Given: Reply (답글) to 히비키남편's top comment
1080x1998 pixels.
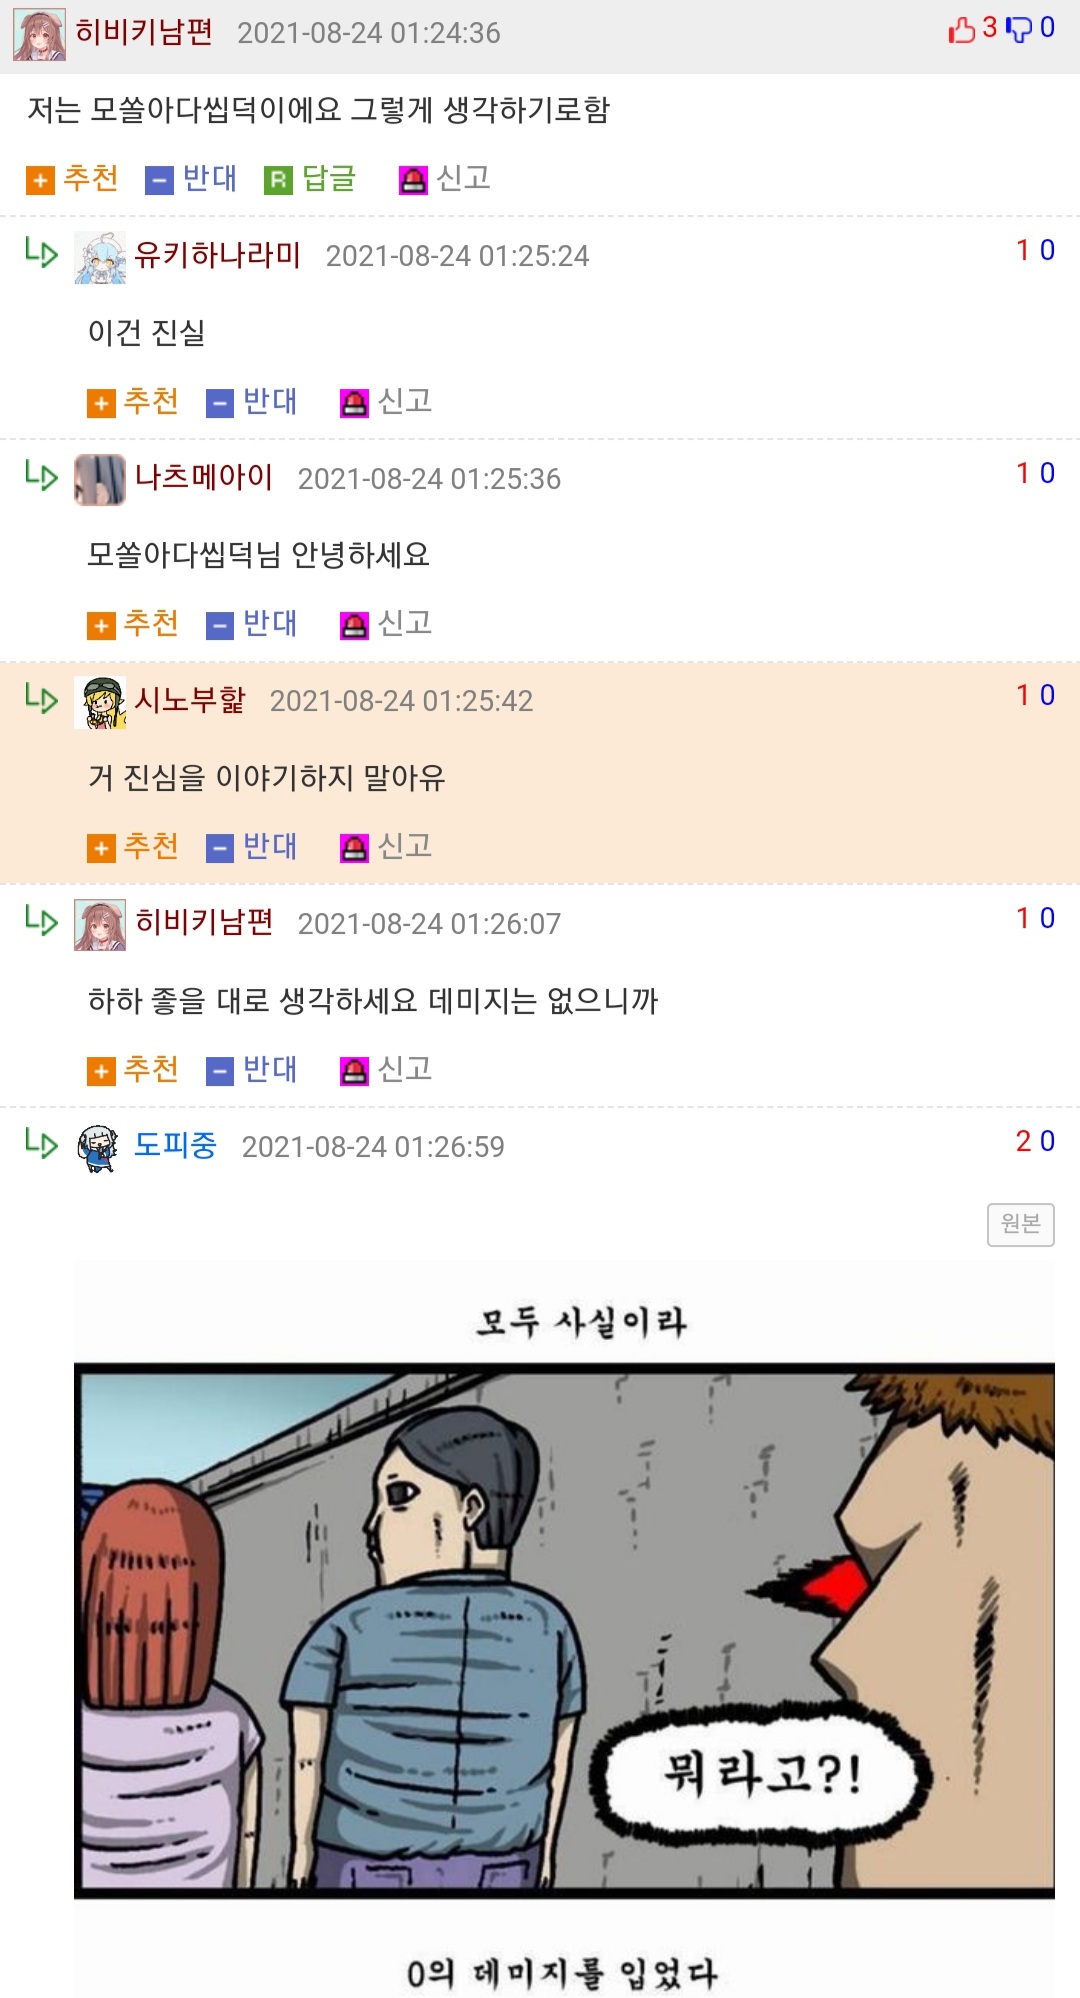Looking at the screenshot, I should [x=311, y=179].
